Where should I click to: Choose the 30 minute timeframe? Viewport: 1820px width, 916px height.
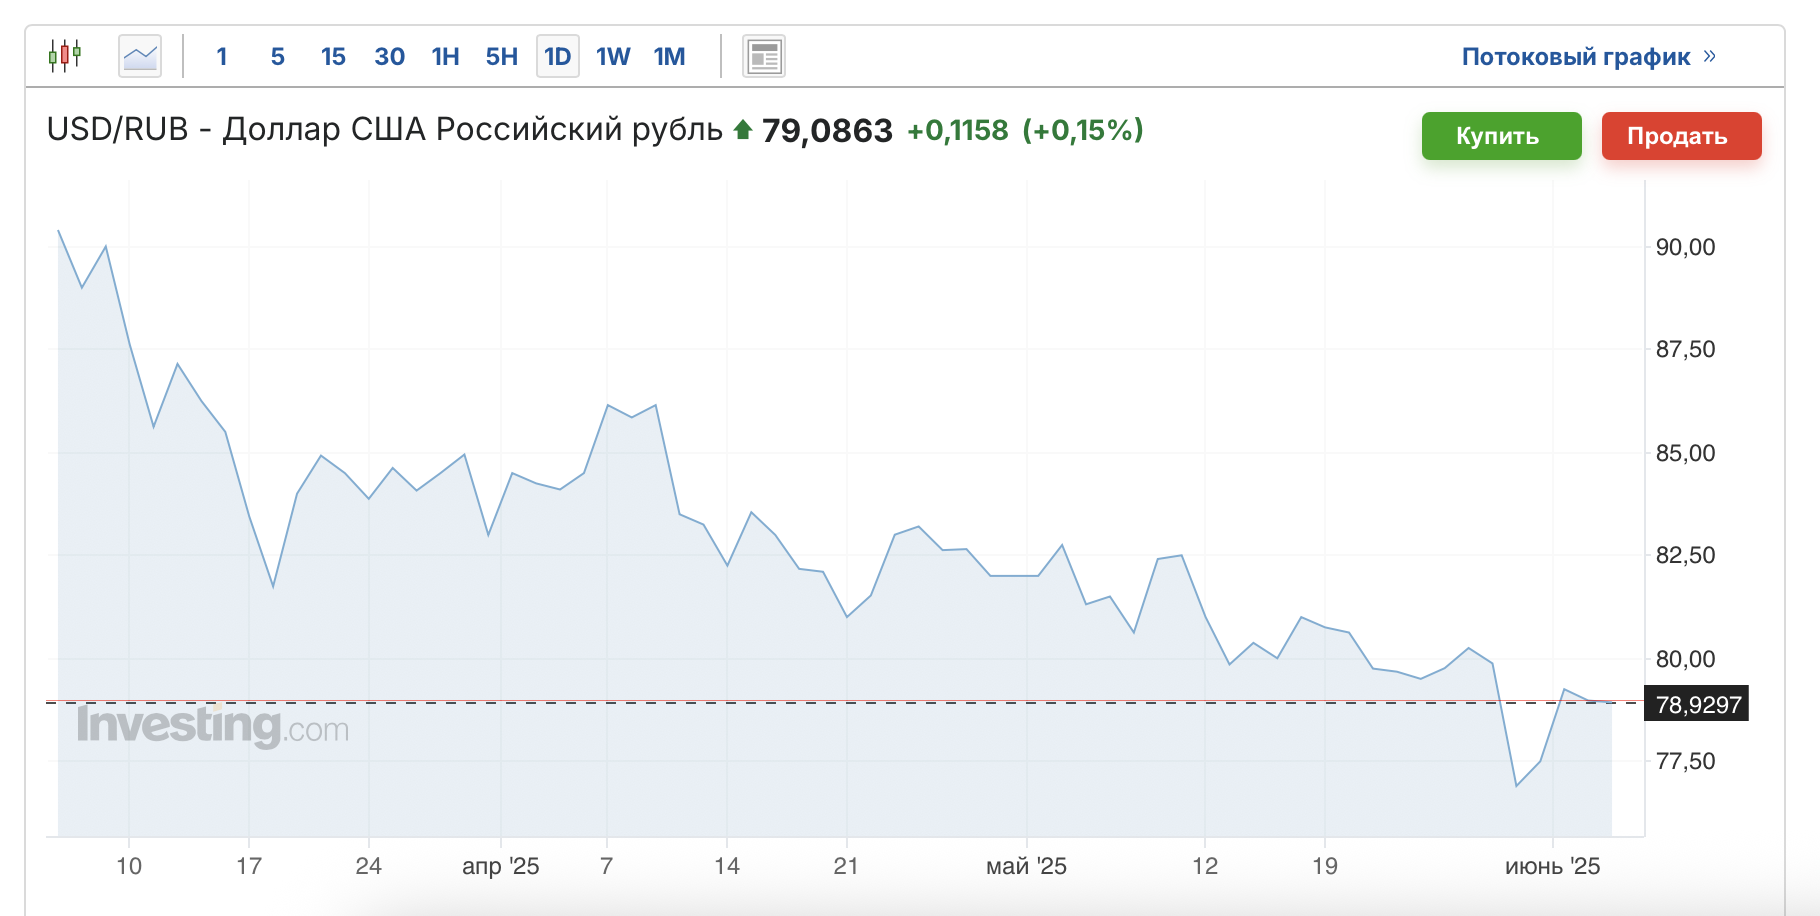[390, 56]
